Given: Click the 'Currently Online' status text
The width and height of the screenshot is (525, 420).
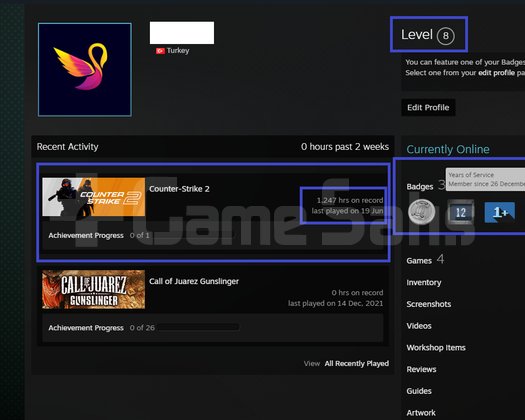Looking at the screenshot, I should 448,149.
